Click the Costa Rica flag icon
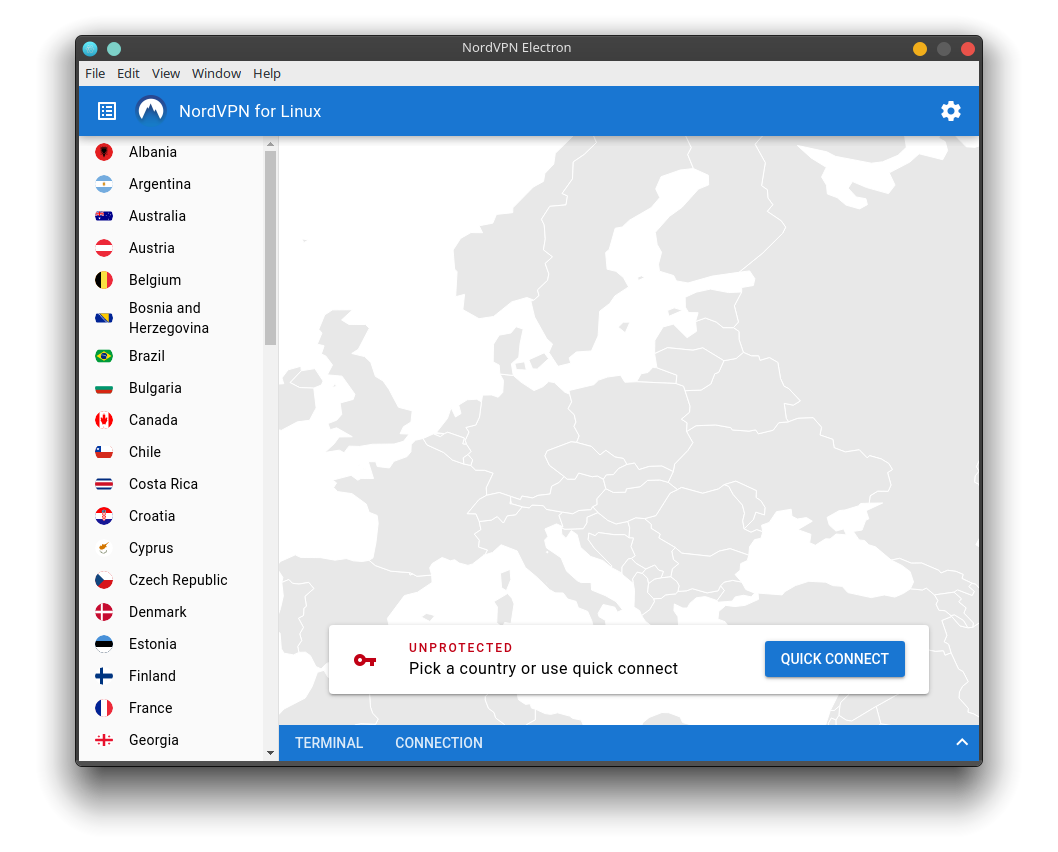 104,484
